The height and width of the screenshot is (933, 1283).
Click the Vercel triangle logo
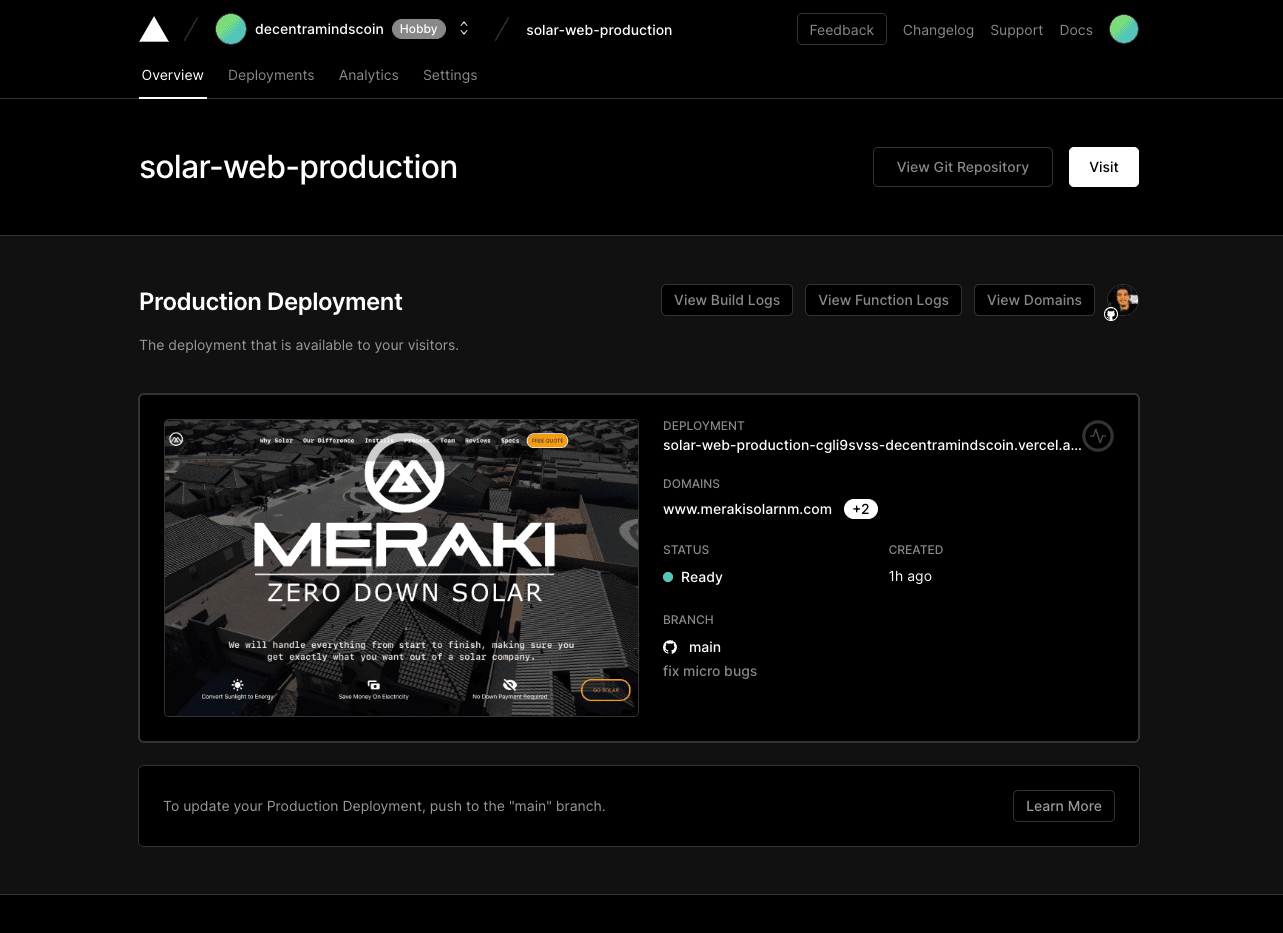click(x=154, y=29)
